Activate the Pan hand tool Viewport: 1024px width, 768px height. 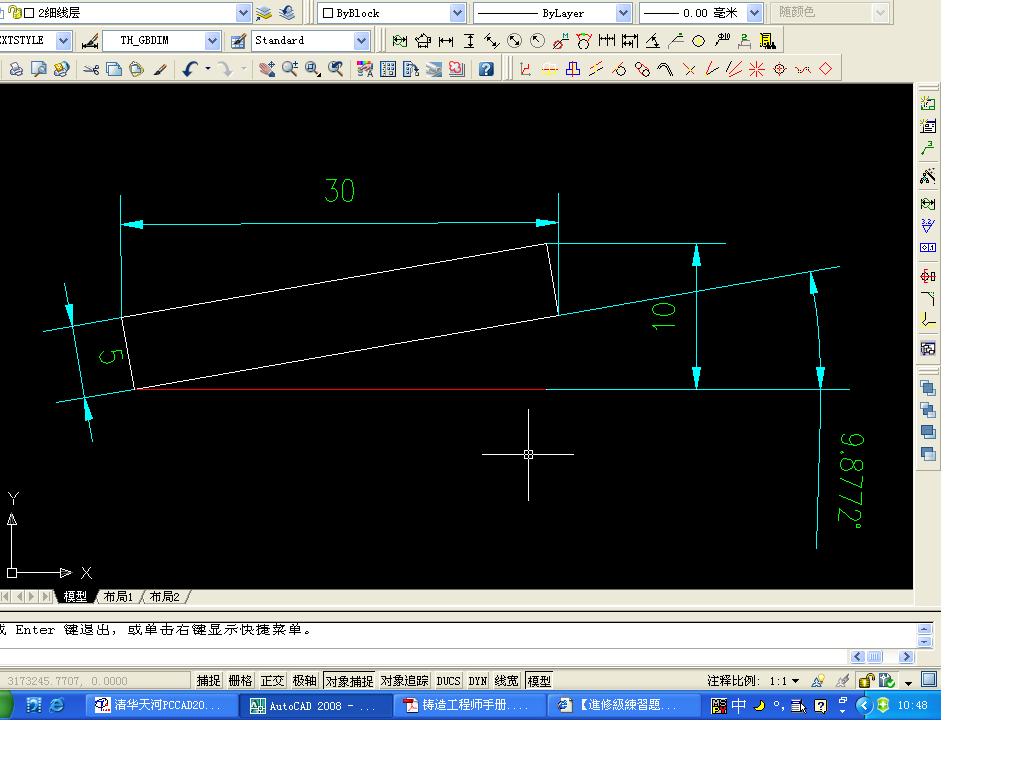[266, 69]
